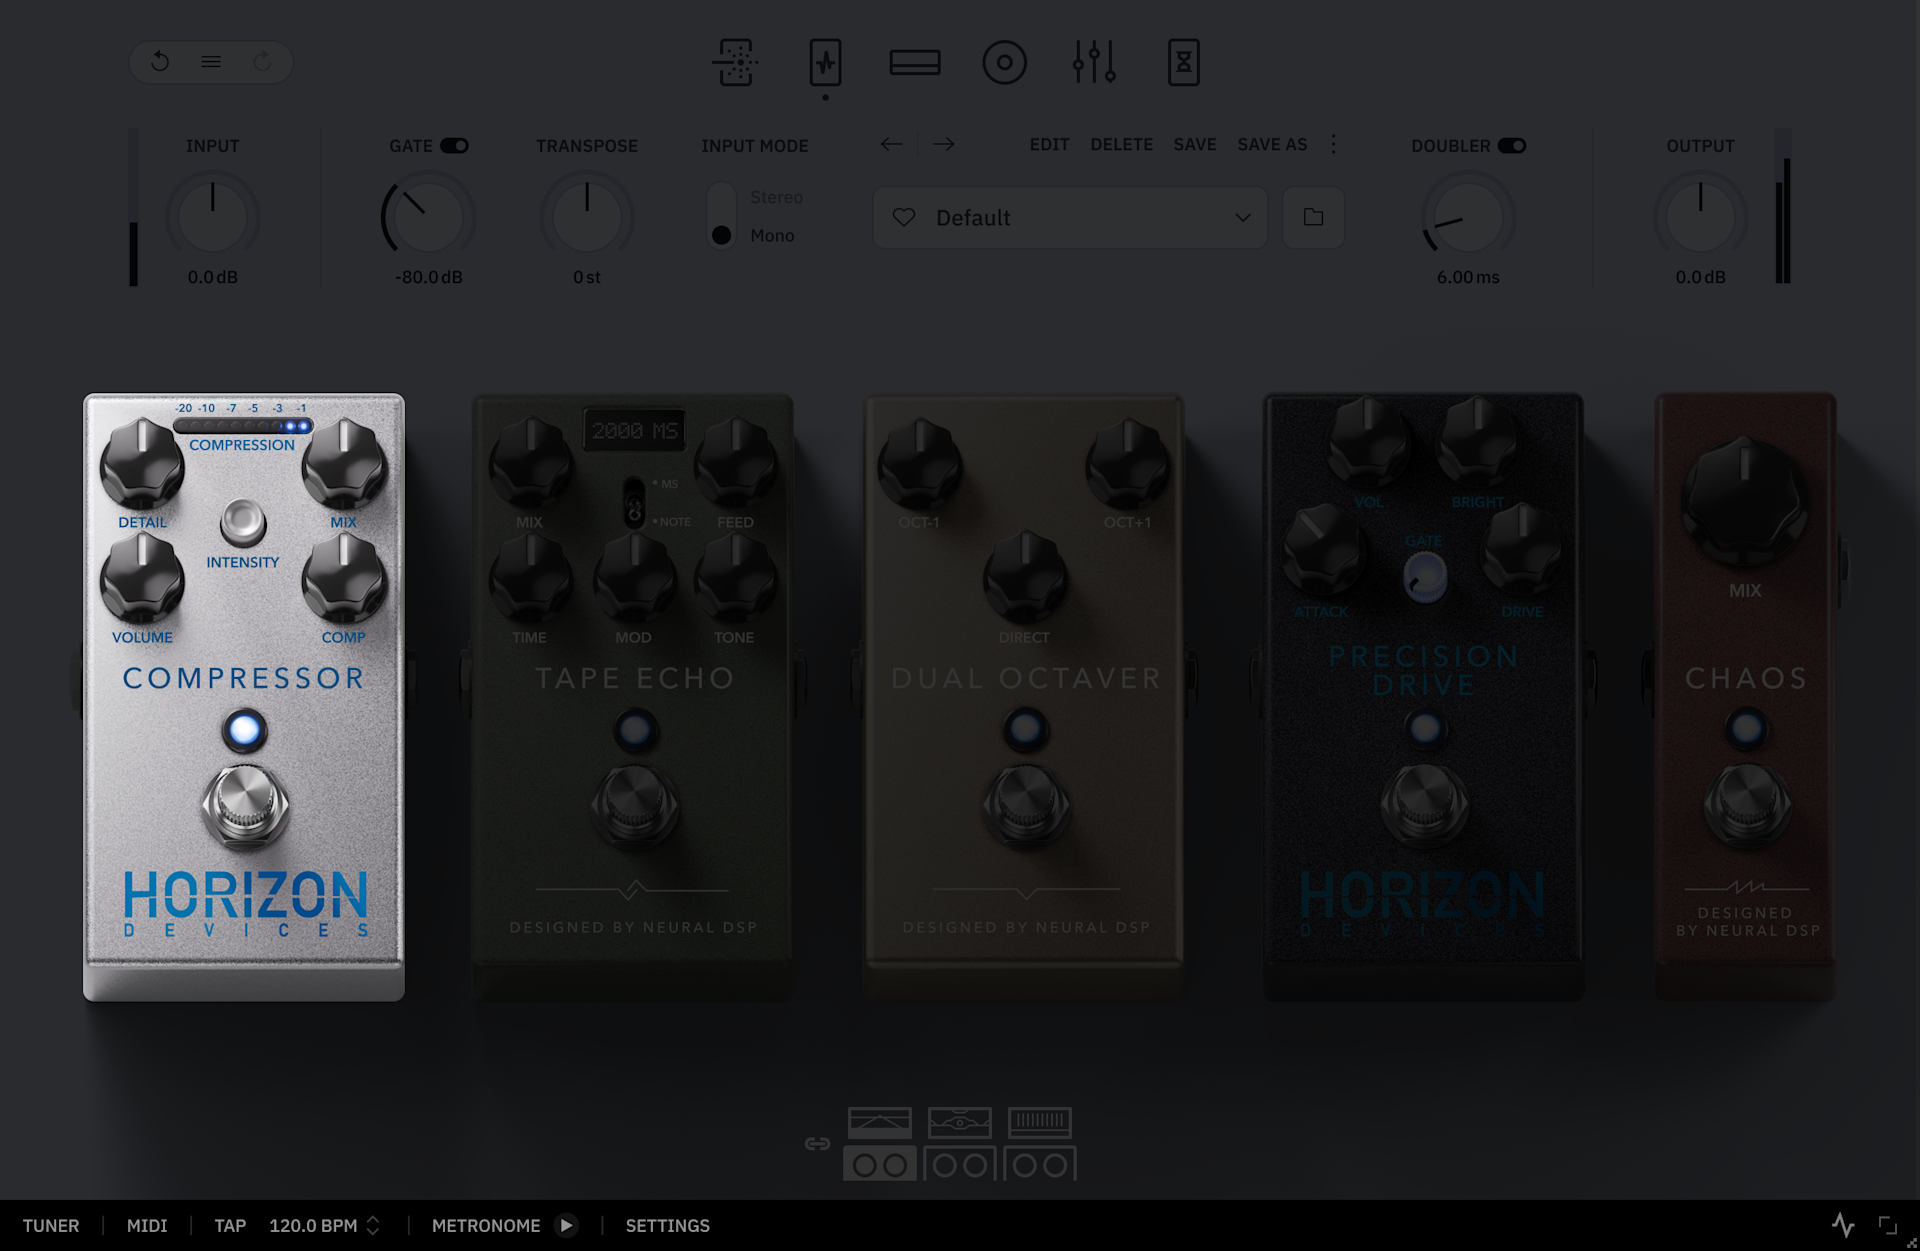The image size is (1920, 1251).
Task: Click the DELETE preset button
Action: point(1122,144)
